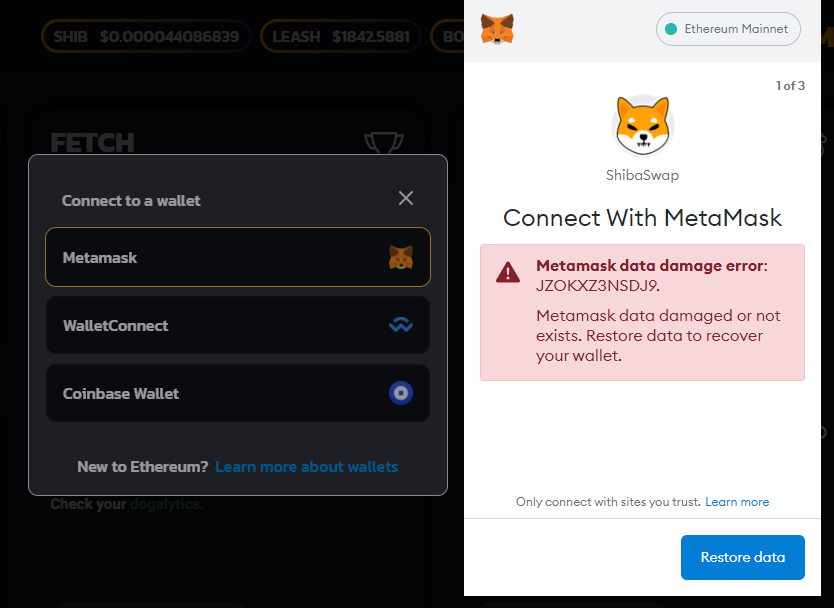The image size is (834, 608).
Task: Click the LEASH price ticker pill
Action: pyautogui.click(x=340, y=36)
